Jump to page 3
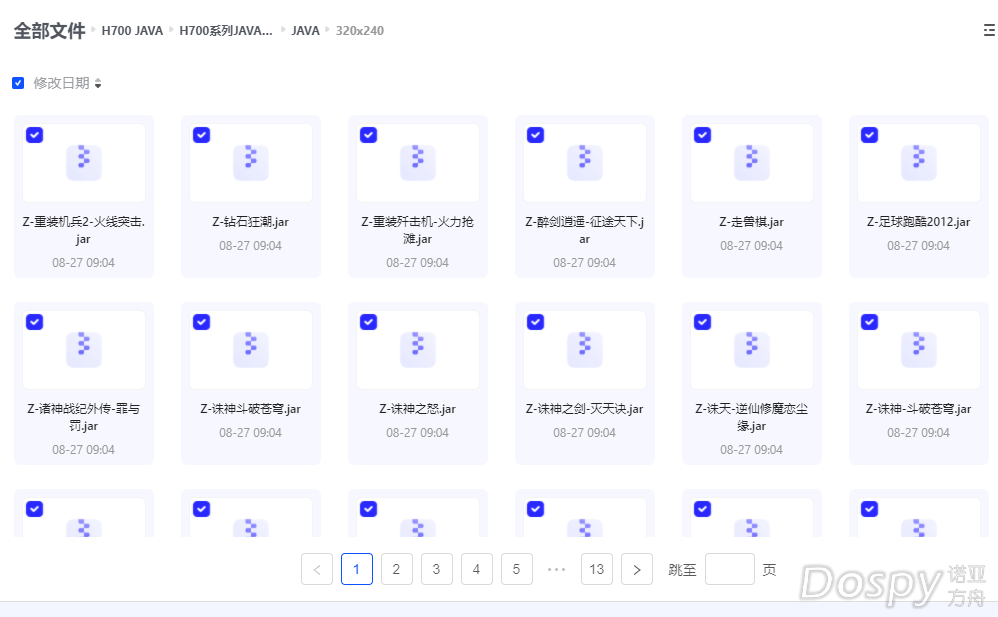 click(437, 569)
